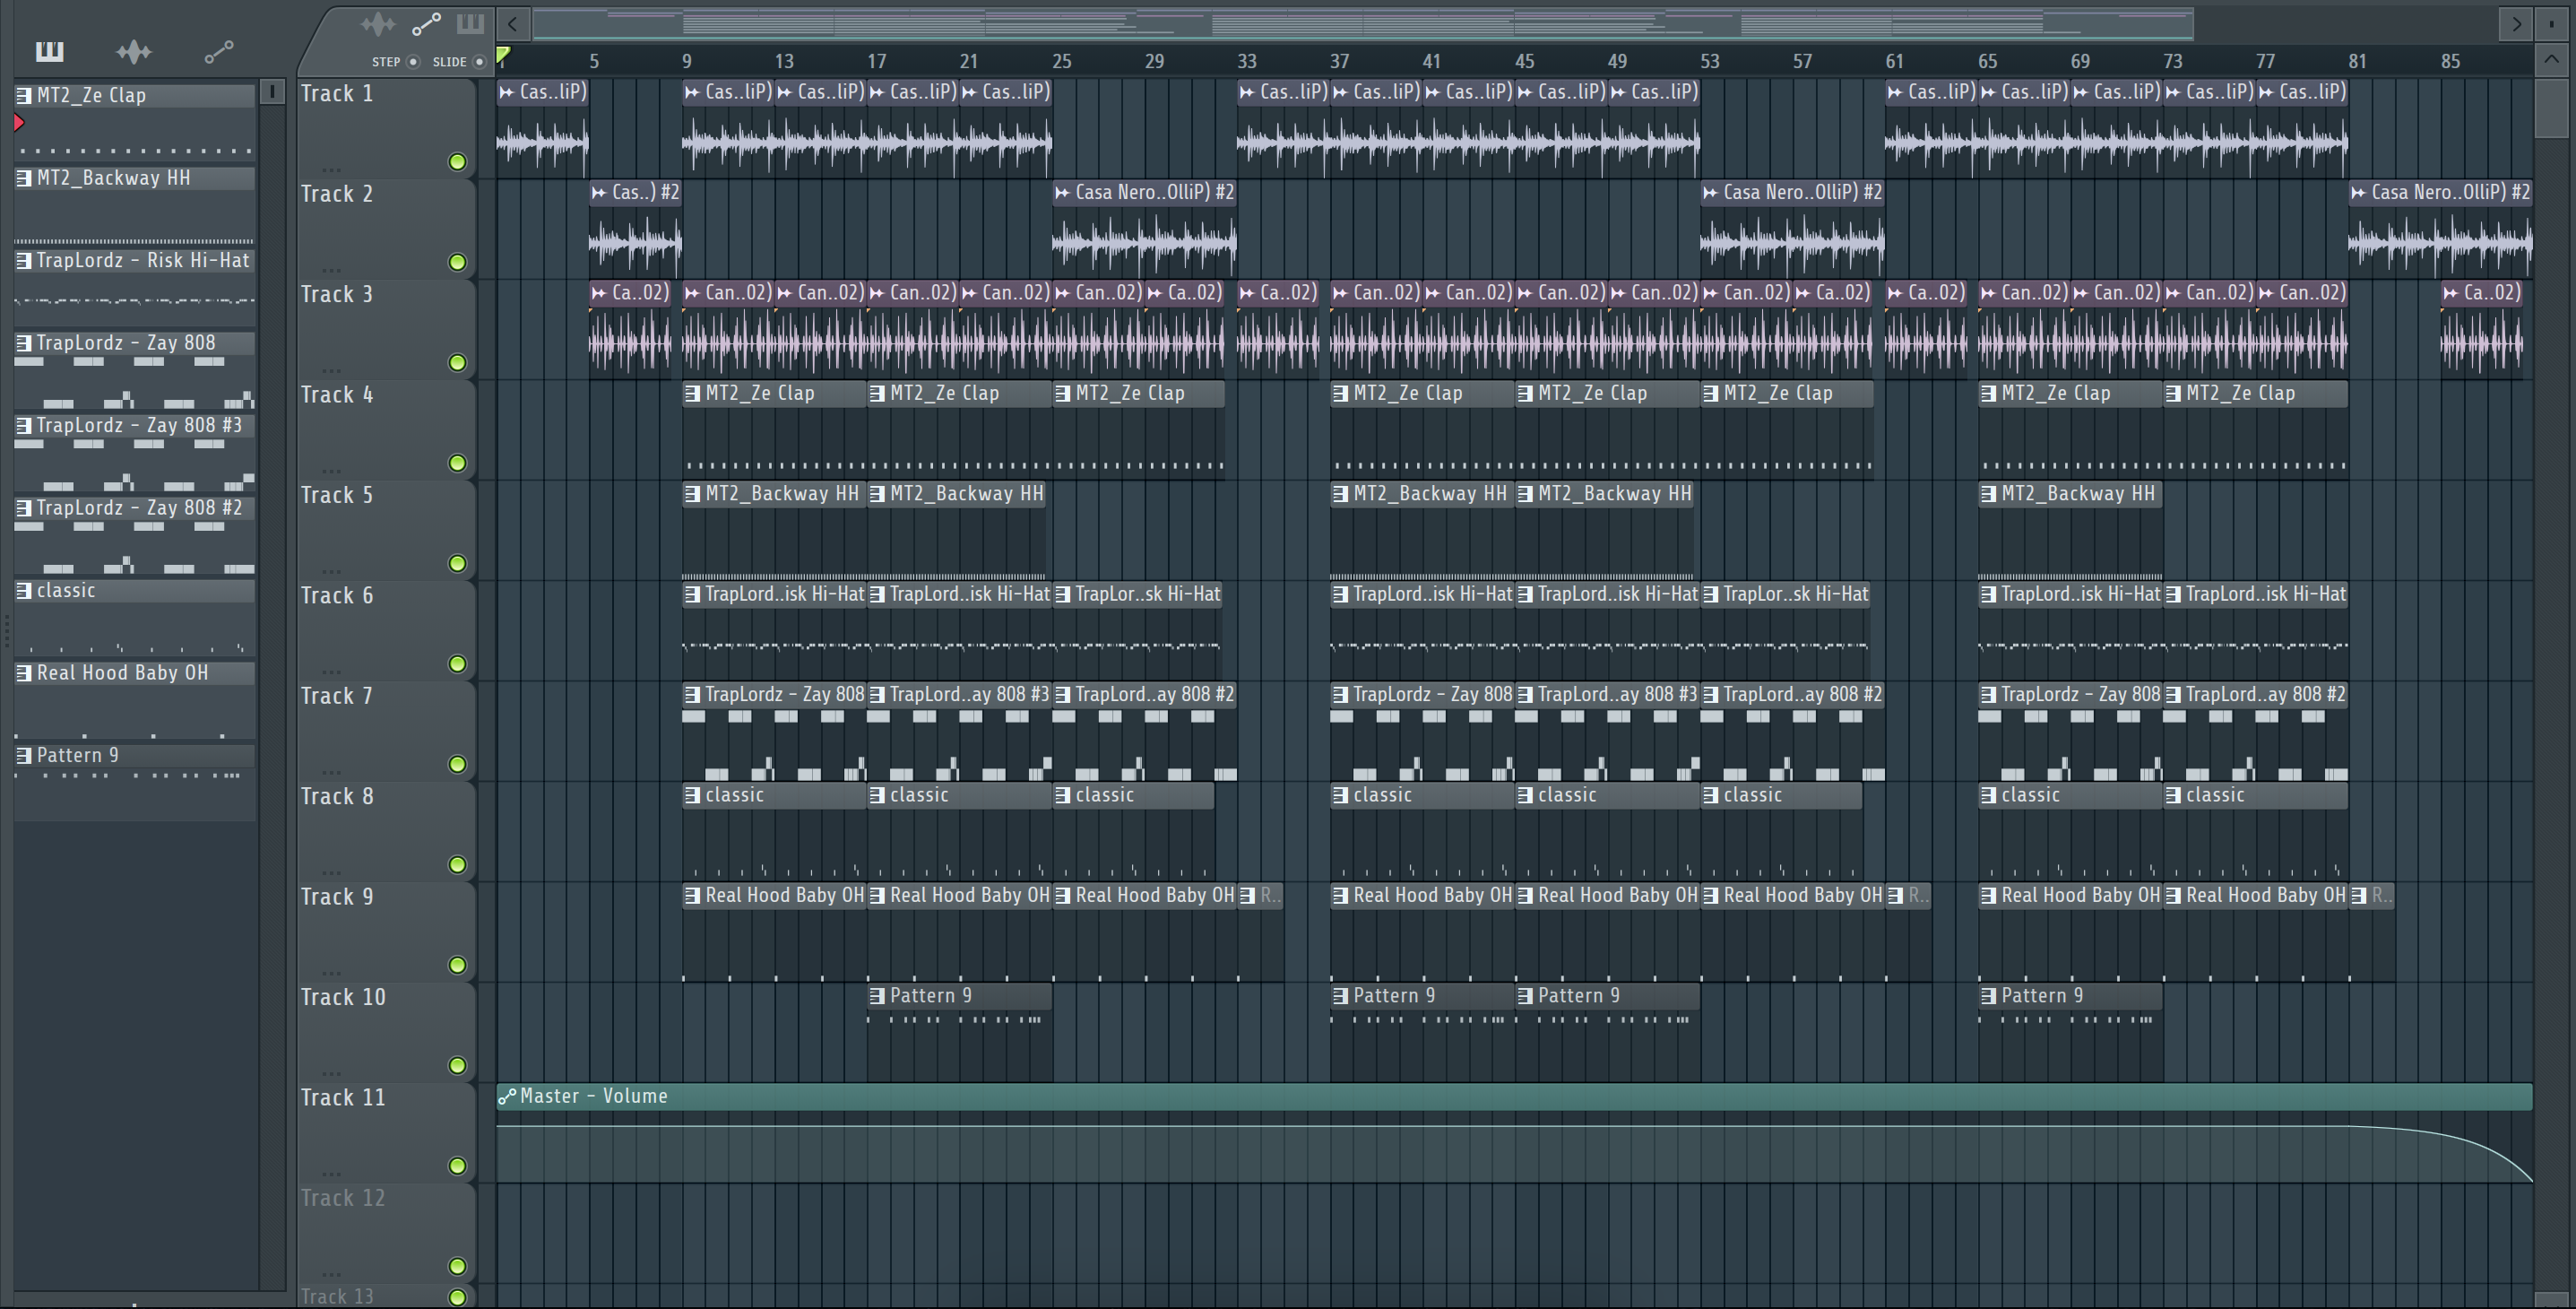Click the horizontal scrollbar thumb above the timeline

(1363, 24)
